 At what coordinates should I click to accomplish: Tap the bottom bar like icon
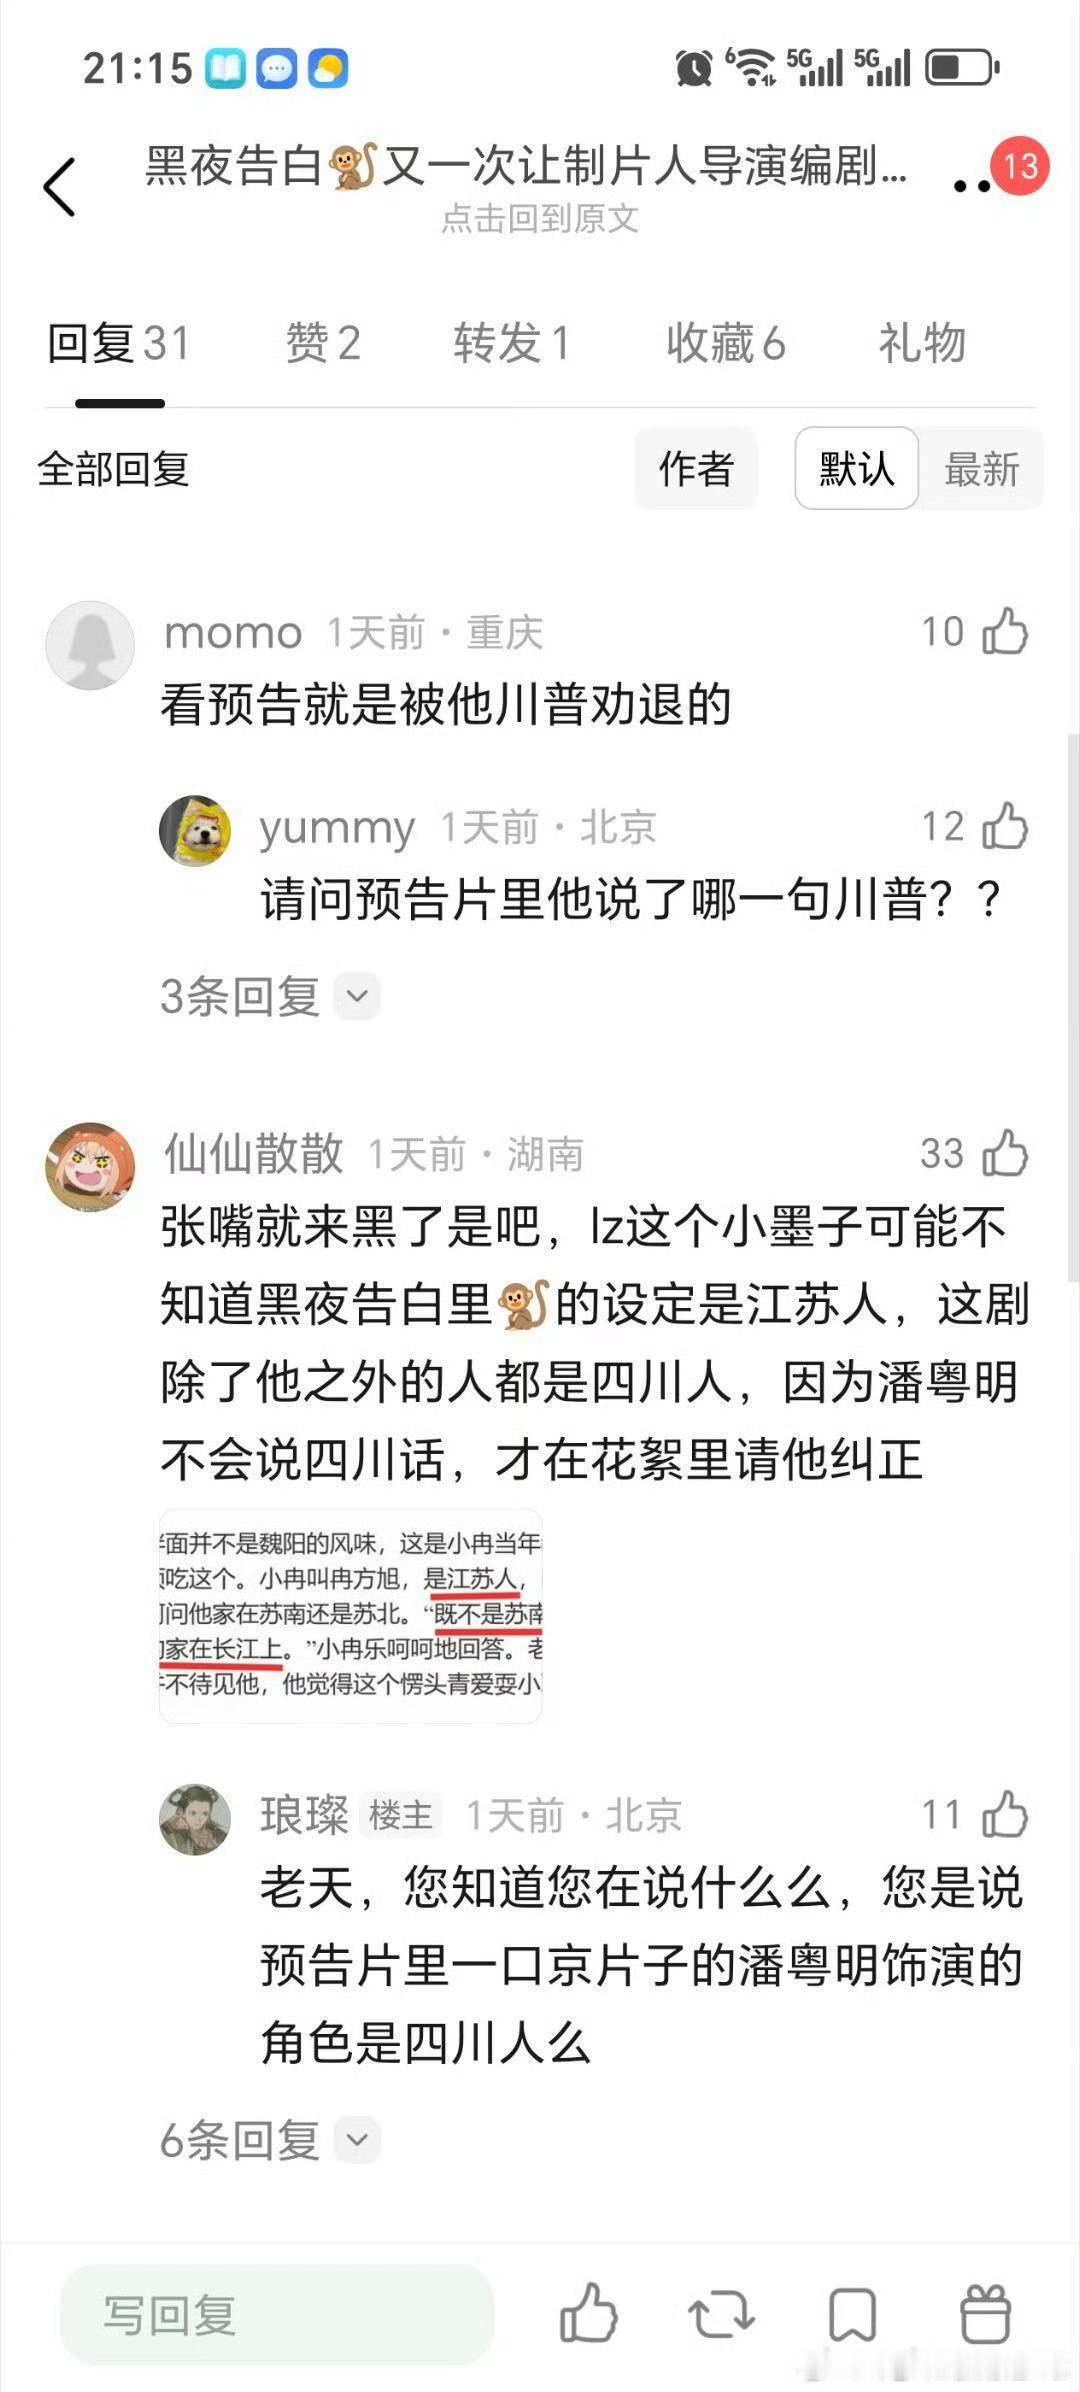point(588,2313)
